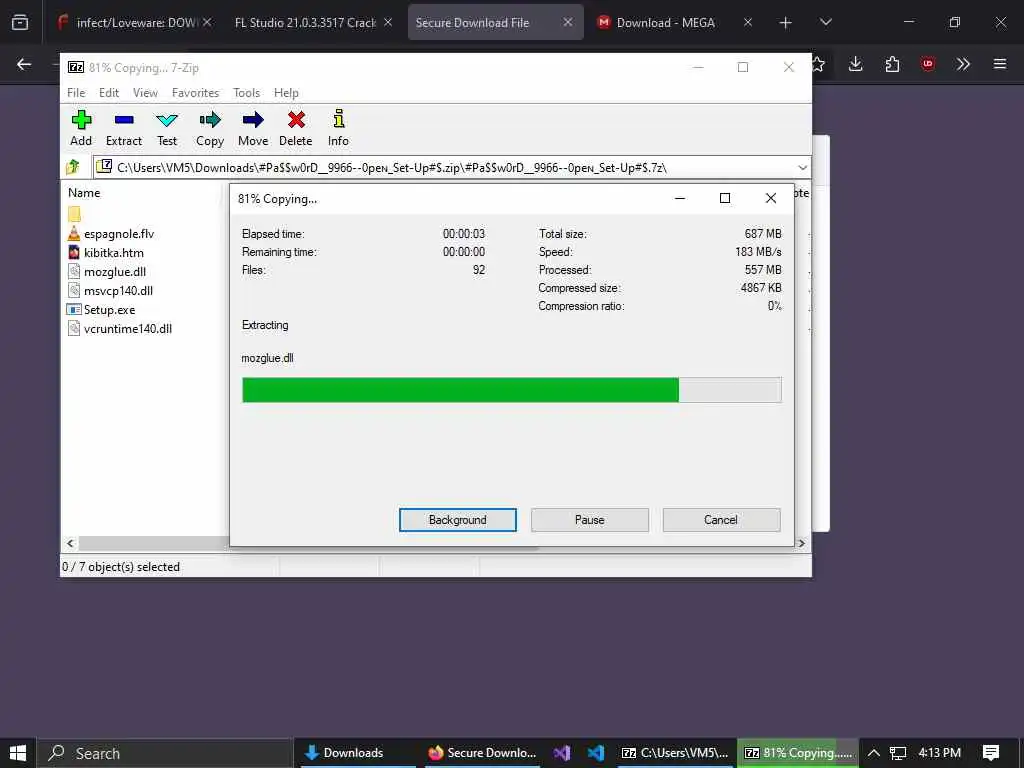Open the Edit menu
Image resolution: width=1024 pixels, height=768 pixels.
108,93
